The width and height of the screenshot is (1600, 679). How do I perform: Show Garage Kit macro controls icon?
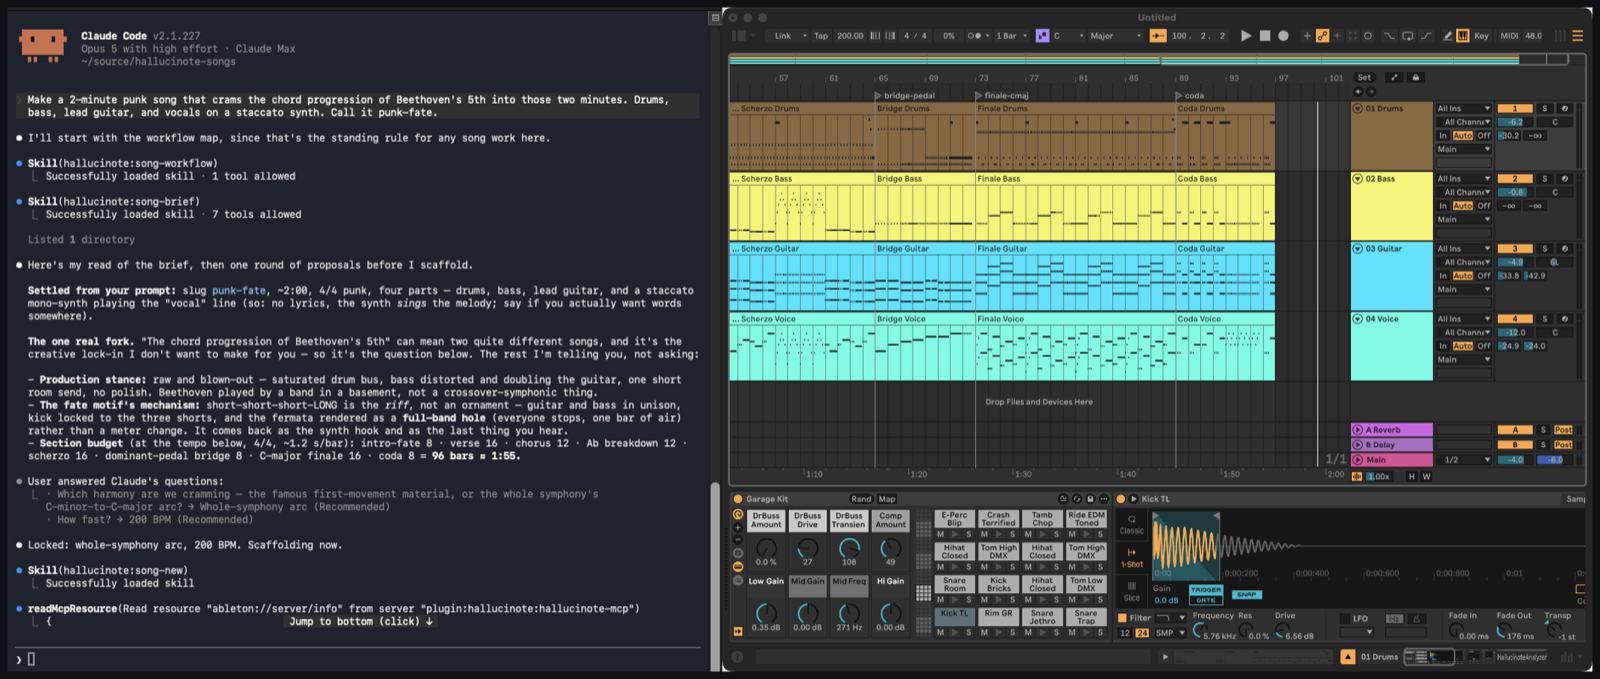click(738, 515)
